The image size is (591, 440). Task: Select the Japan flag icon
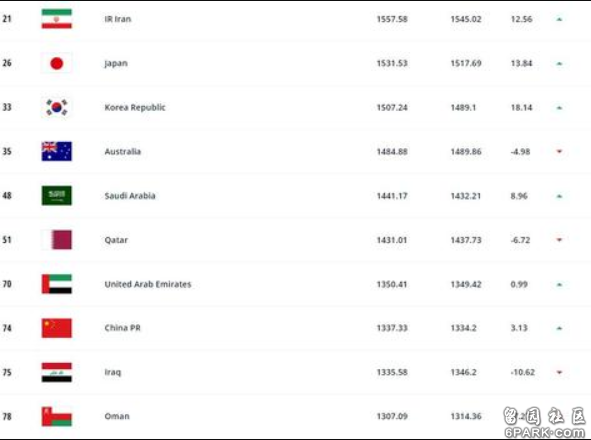coord(57,63)
